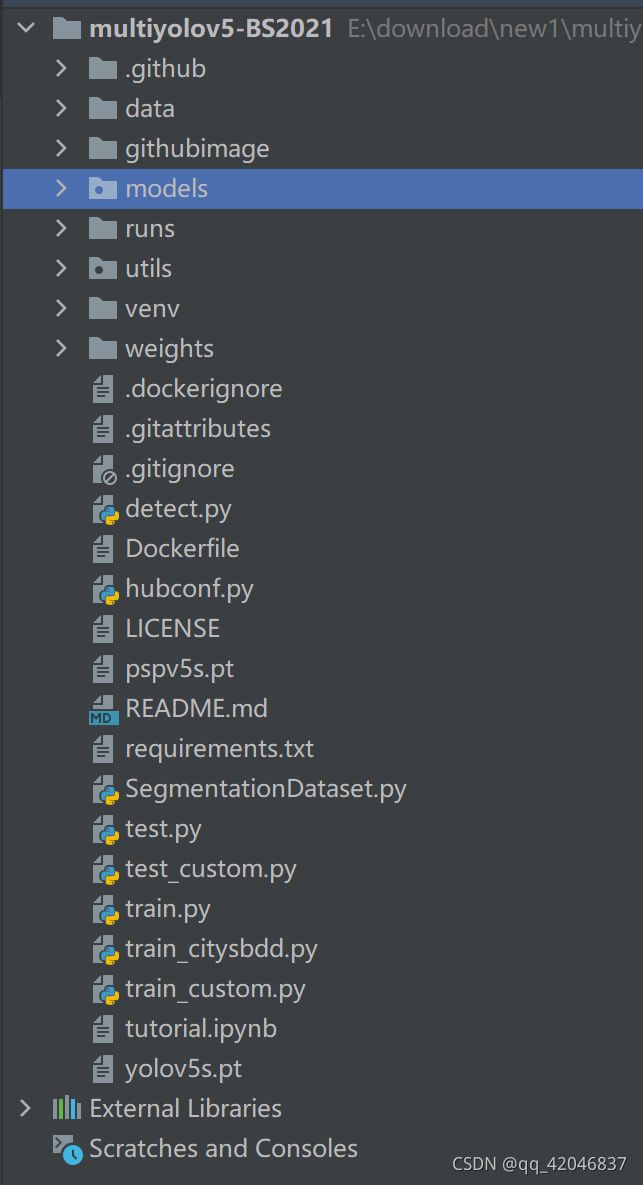
Task: Select requirements.txt file
Action: point(219,749)
